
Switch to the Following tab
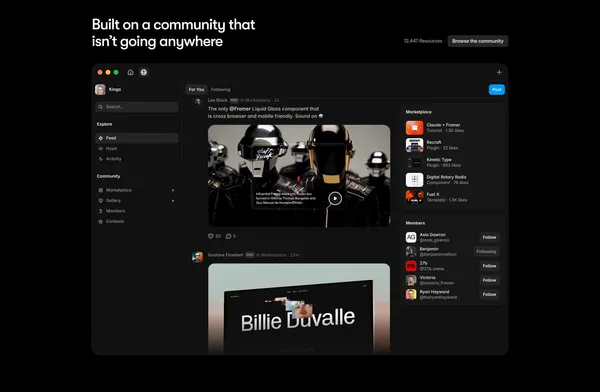click(220, 90)
